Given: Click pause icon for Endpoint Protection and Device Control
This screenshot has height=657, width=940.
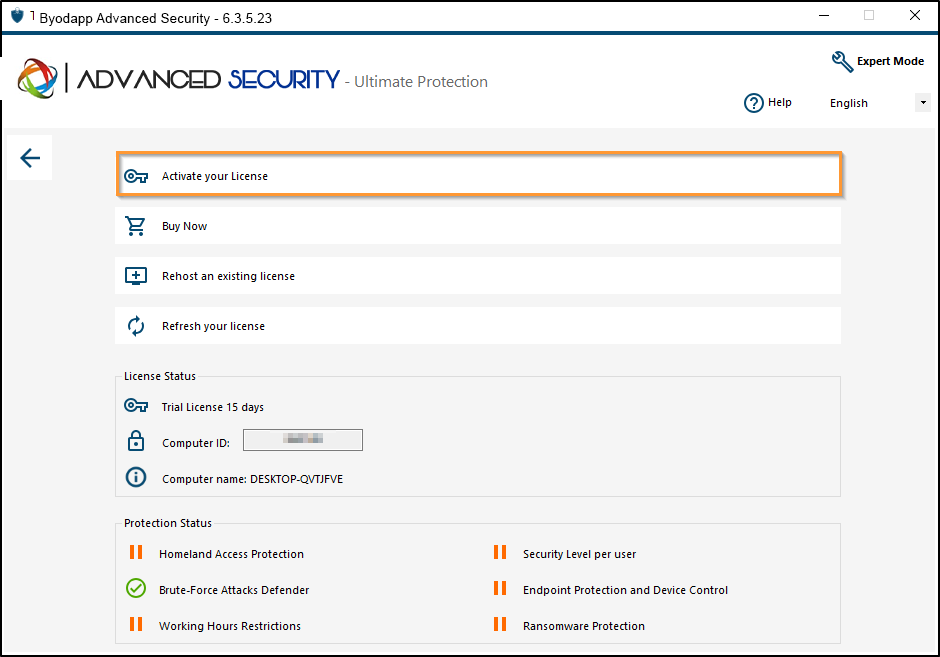Looking at the screenshot, I should 500,588.
